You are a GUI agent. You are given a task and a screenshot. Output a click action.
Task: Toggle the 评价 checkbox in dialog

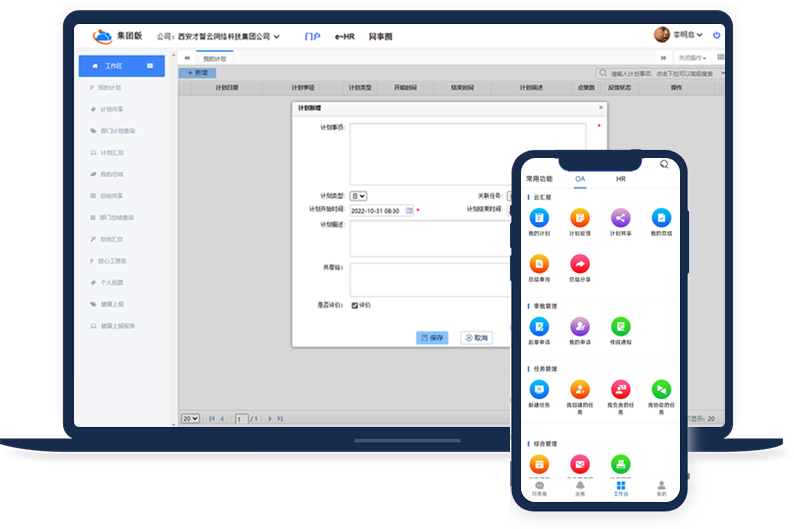(x=355, y=305)
